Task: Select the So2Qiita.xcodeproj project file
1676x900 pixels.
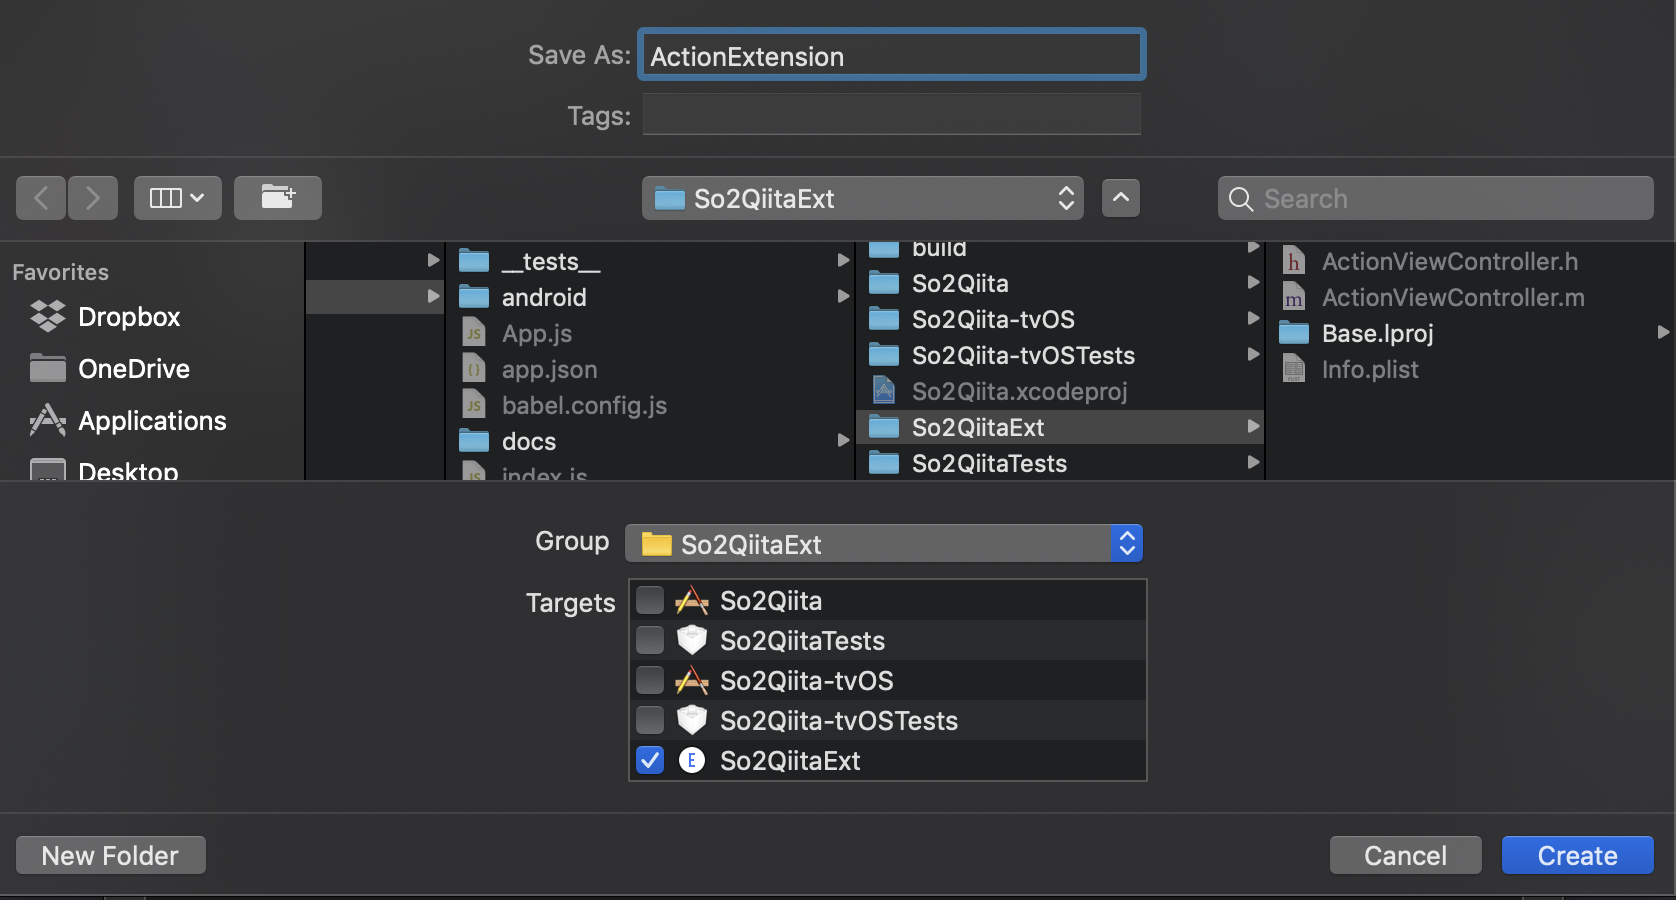Action: [x=1019, y=391]
